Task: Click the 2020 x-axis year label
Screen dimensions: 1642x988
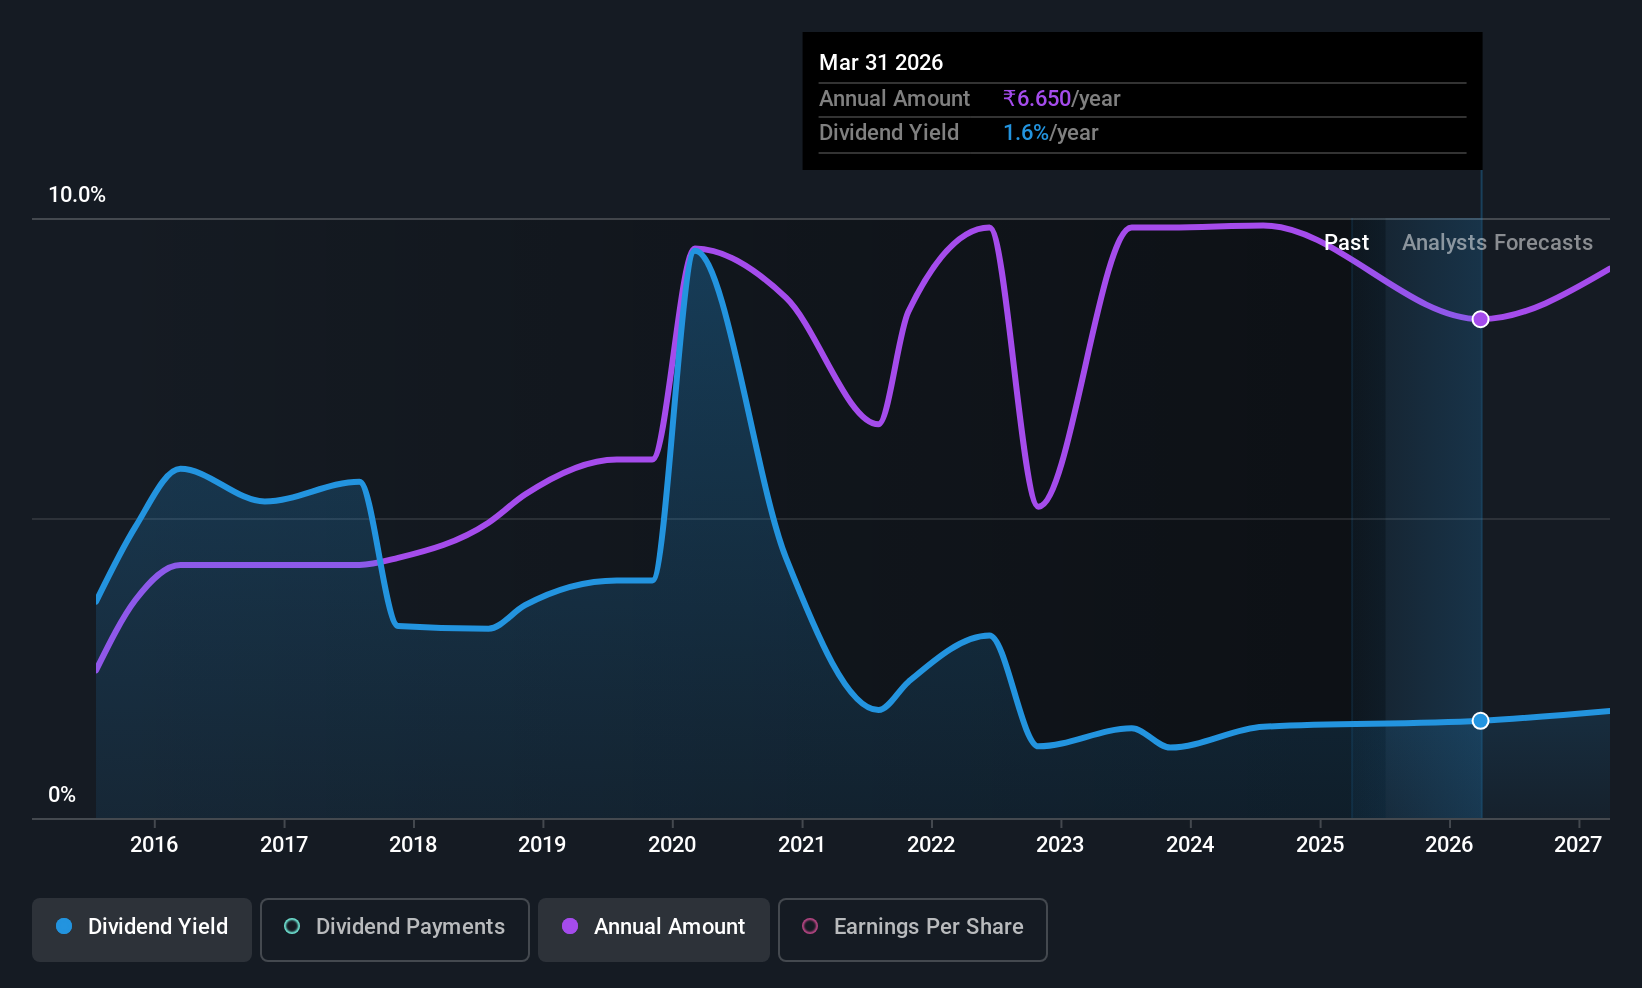Action: tap(672, 845)
